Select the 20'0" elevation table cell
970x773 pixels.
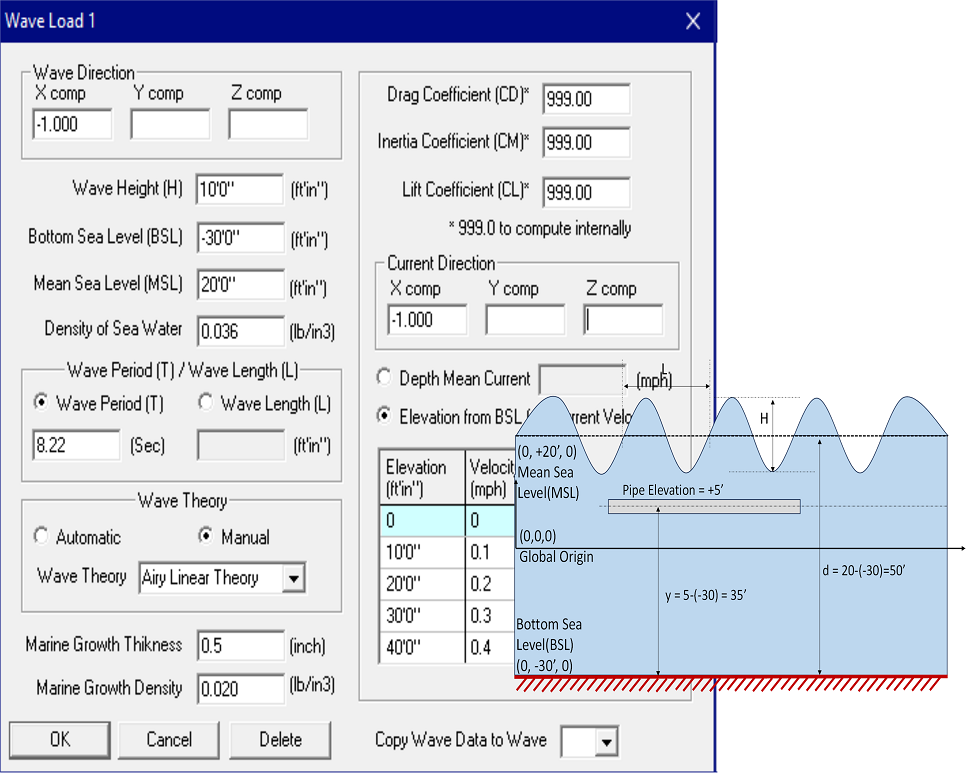coord(422,584)
